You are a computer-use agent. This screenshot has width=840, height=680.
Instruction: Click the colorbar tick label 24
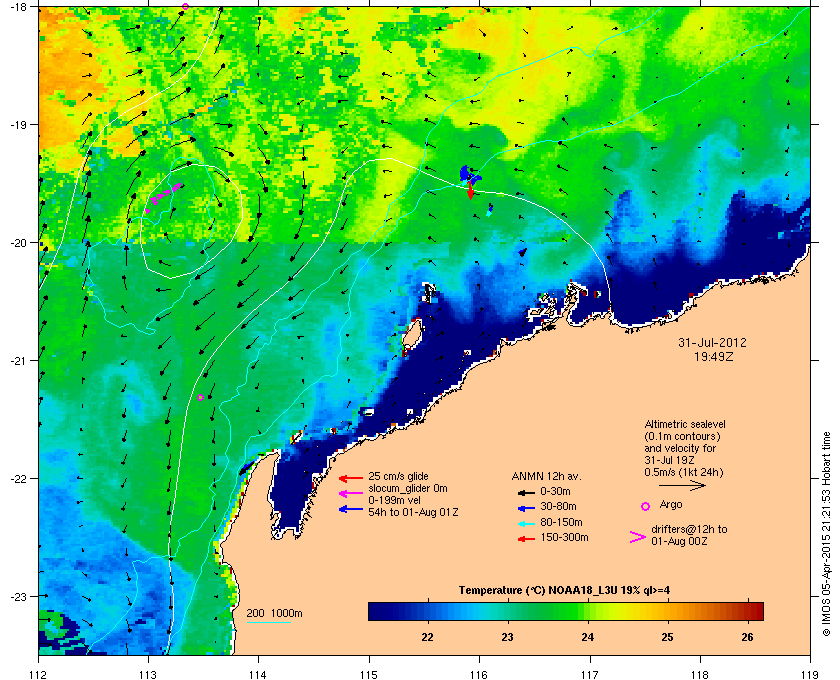(x=588, y=637)
